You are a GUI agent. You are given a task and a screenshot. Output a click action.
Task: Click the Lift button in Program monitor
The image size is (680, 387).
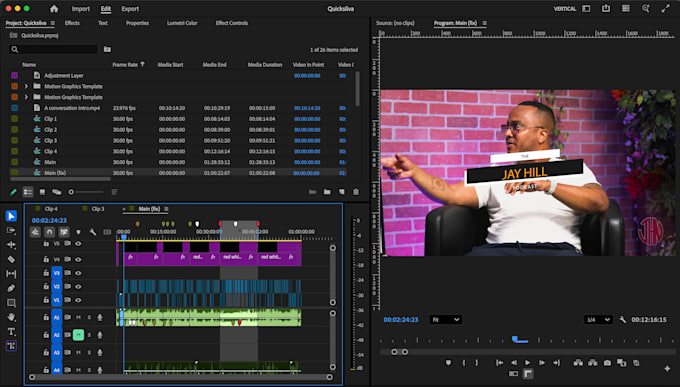(x=578, y=363)
